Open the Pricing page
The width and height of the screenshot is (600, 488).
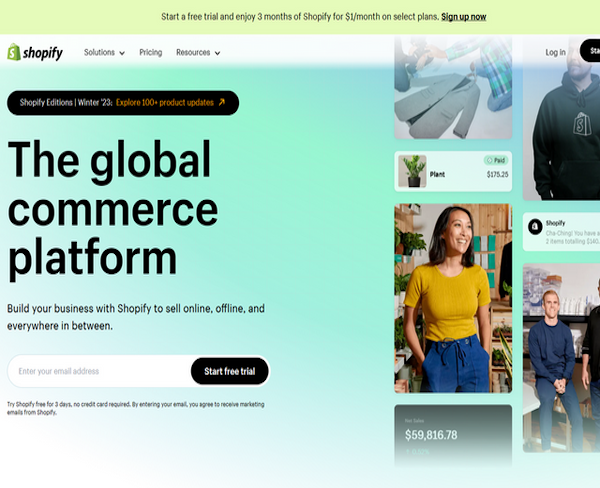pos(151,52)
